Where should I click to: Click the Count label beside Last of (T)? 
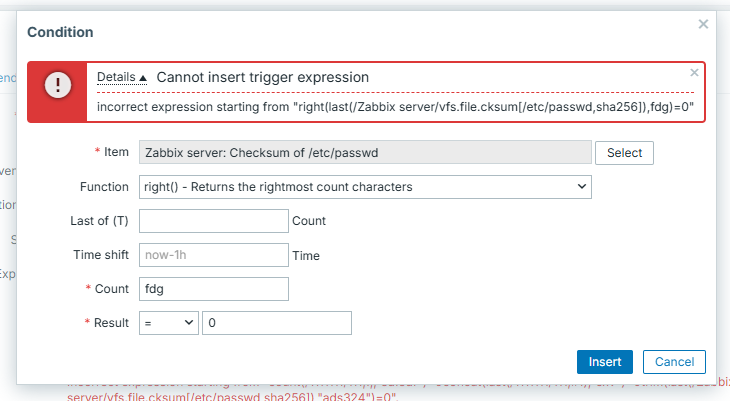coord(309,221)
